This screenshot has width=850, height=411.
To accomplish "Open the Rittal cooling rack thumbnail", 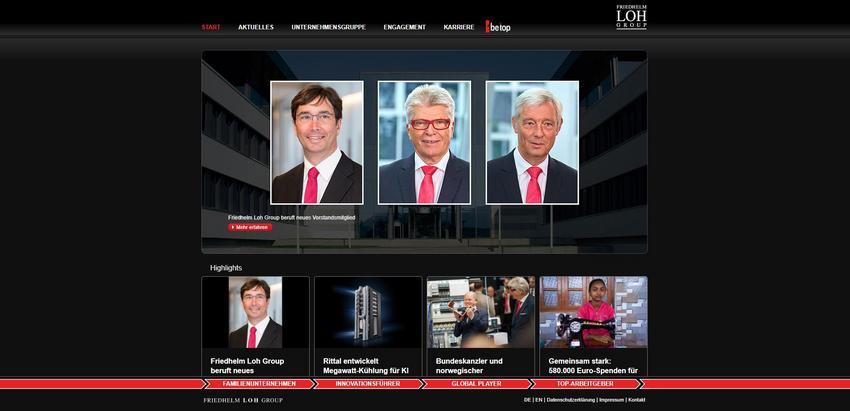I will tap(368, 312).
